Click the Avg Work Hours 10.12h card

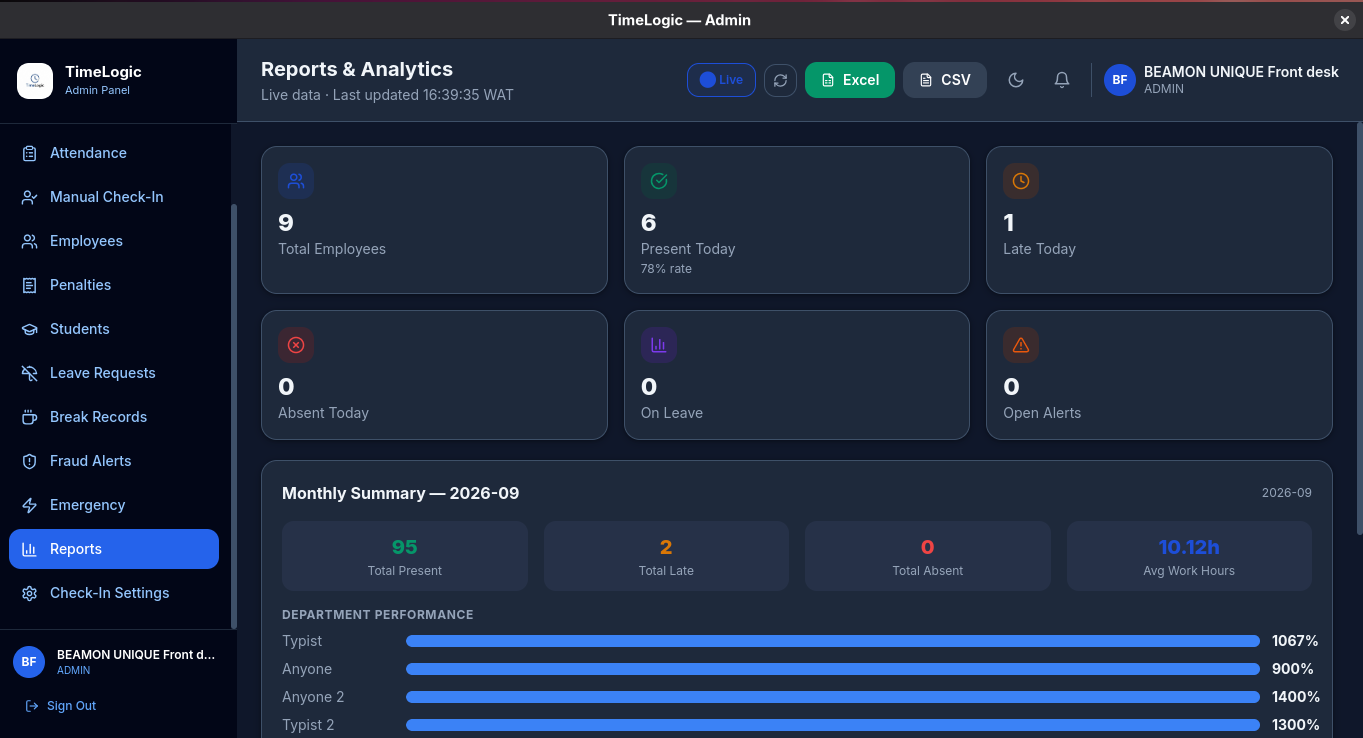[1189, 556]
